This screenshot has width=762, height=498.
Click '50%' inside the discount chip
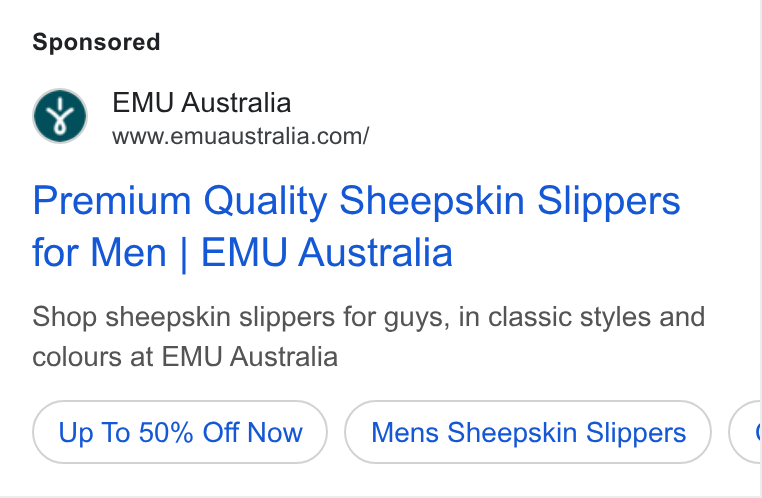click(166, 432)
